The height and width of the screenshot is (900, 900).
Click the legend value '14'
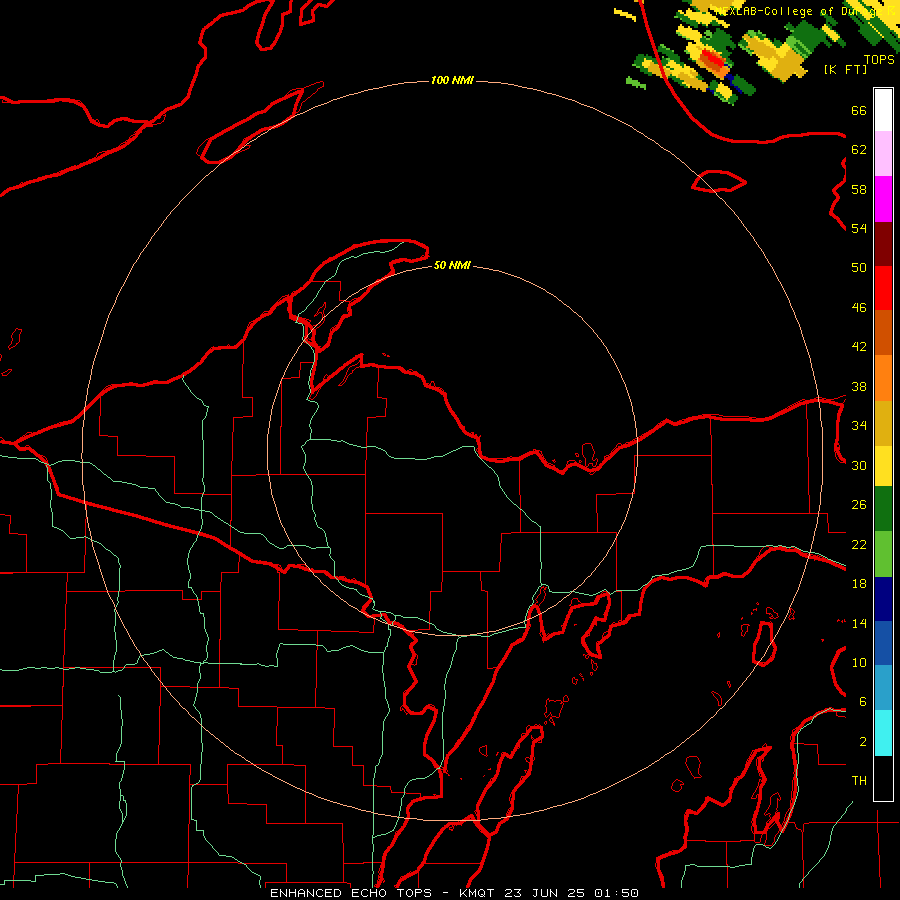(859, 623)
